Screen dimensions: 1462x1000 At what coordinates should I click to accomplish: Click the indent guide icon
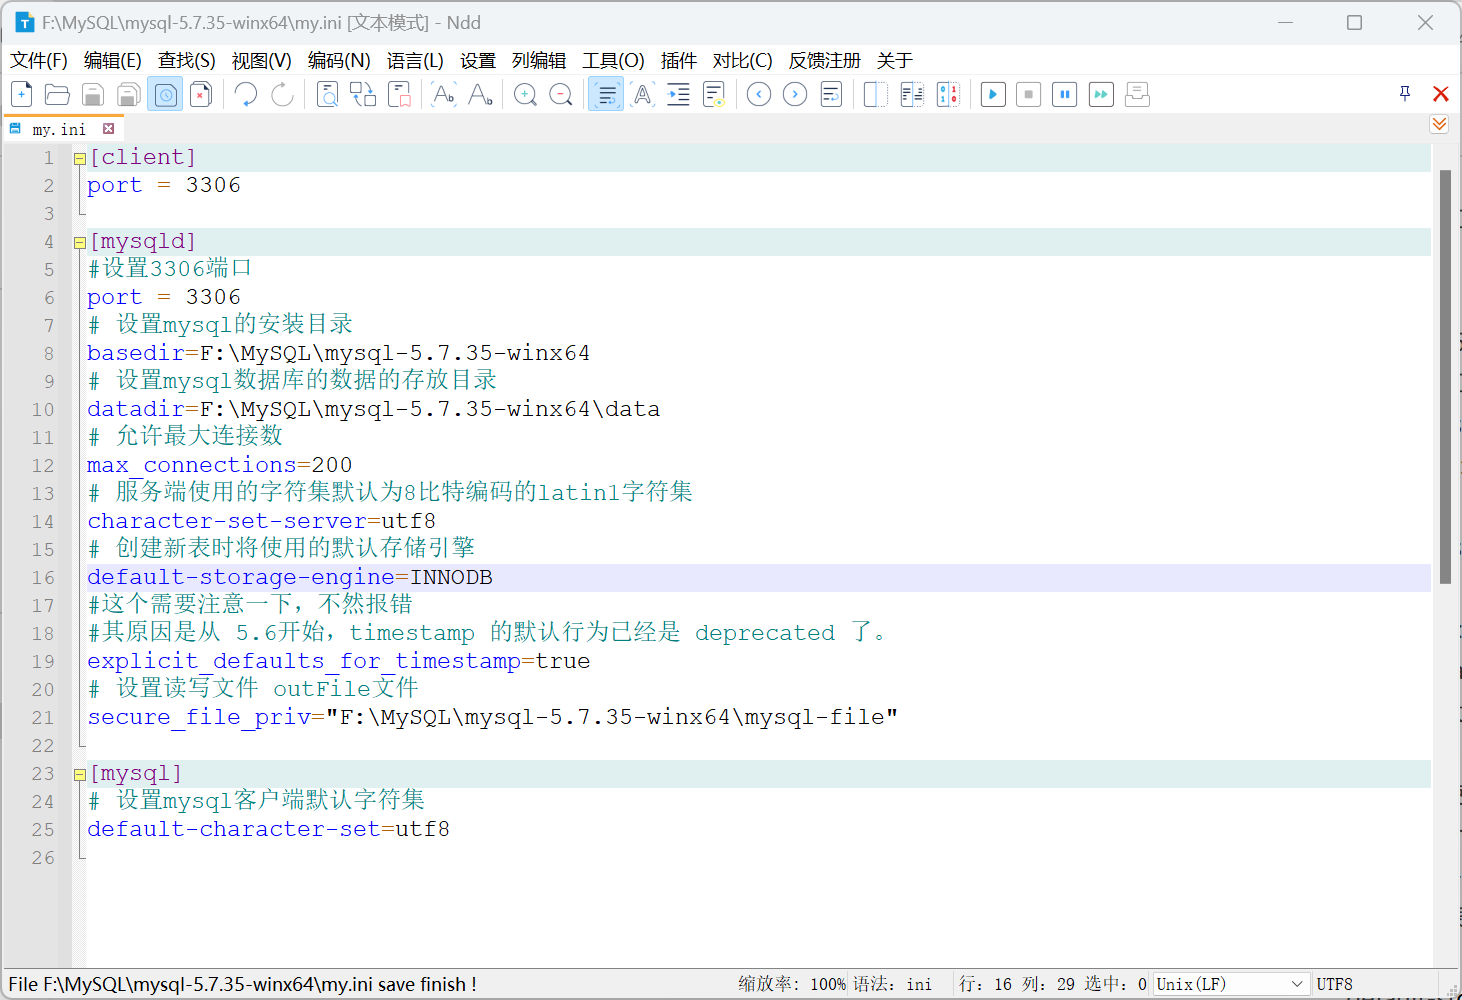point(678,95)
